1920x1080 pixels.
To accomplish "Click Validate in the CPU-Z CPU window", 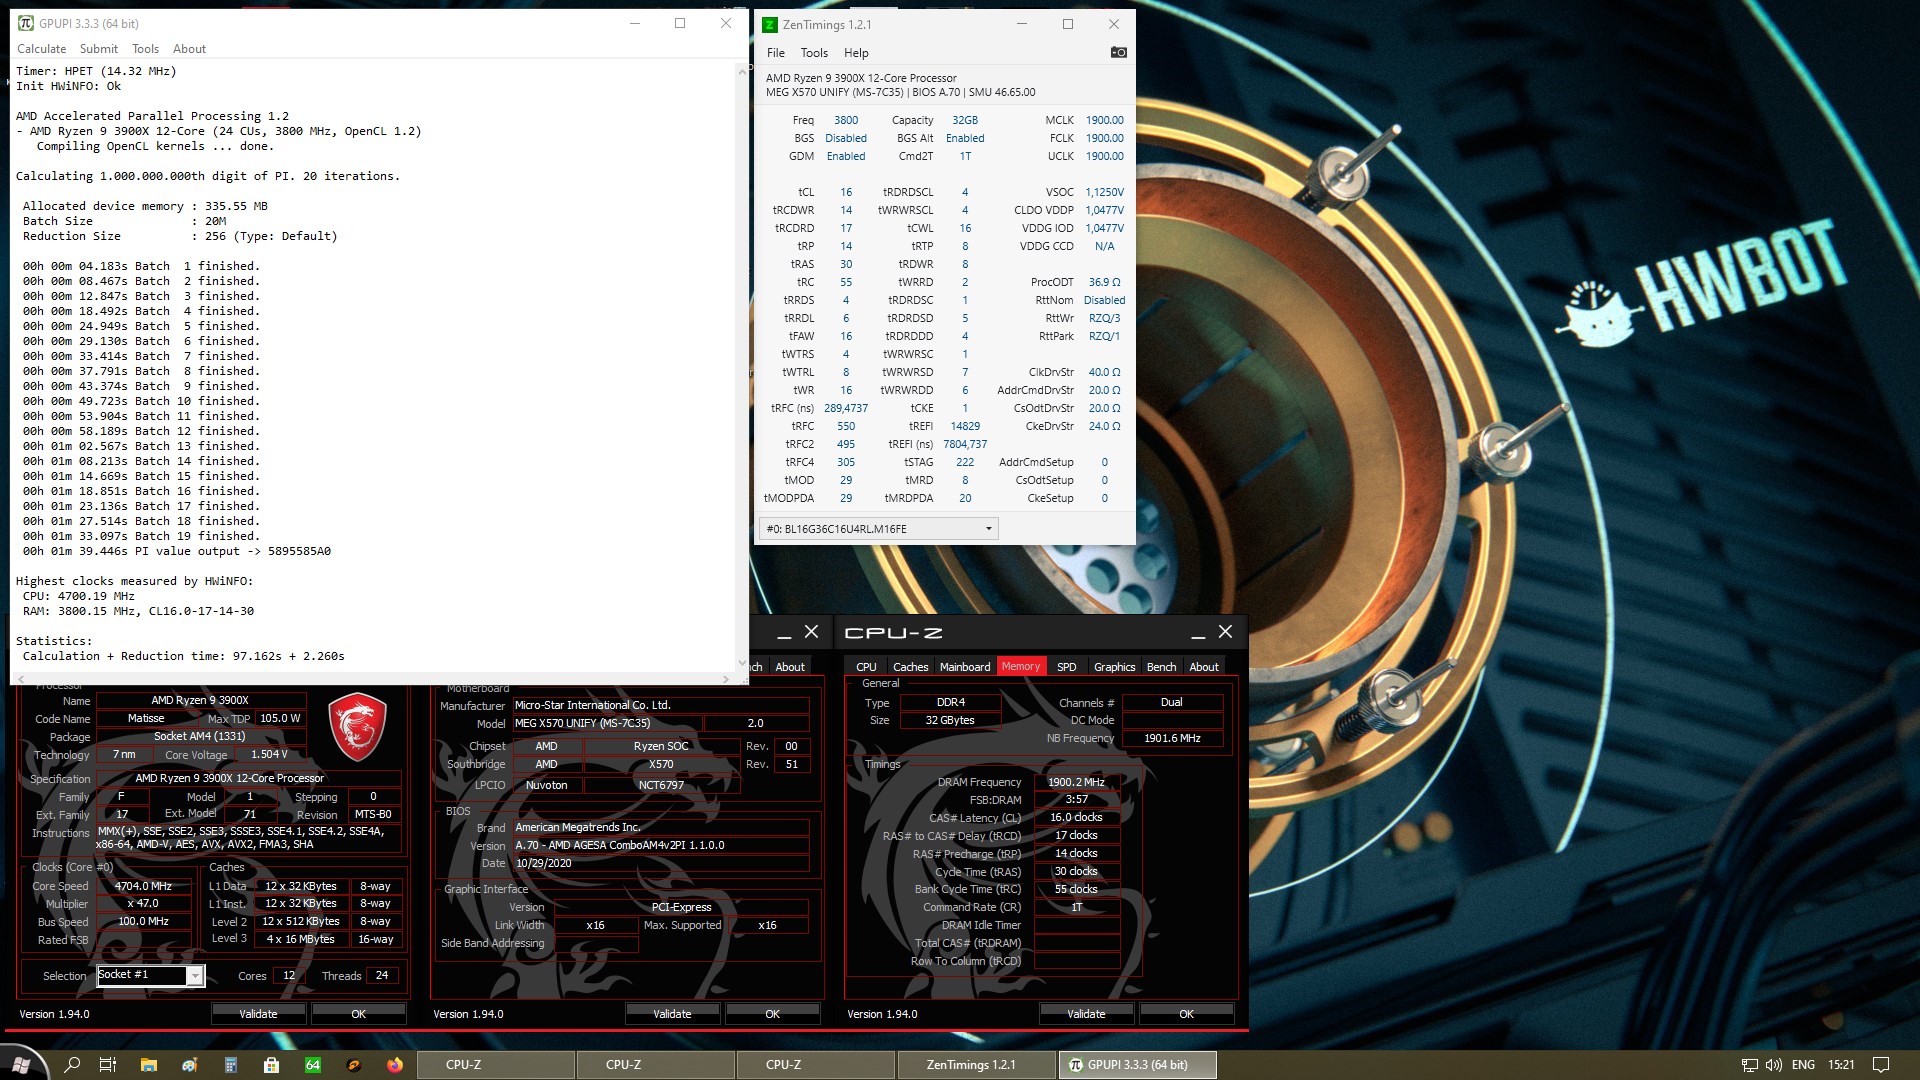I will pos(258,1014).
